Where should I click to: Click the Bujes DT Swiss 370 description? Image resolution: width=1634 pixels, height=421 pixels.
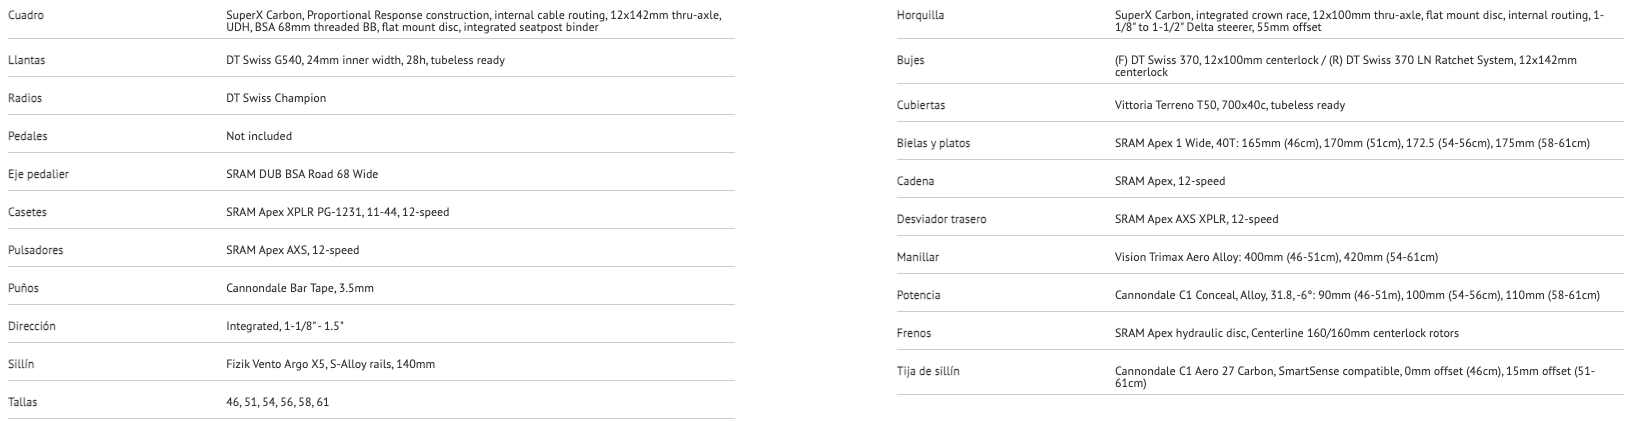pyautogui.click(x=1345, y=66)
